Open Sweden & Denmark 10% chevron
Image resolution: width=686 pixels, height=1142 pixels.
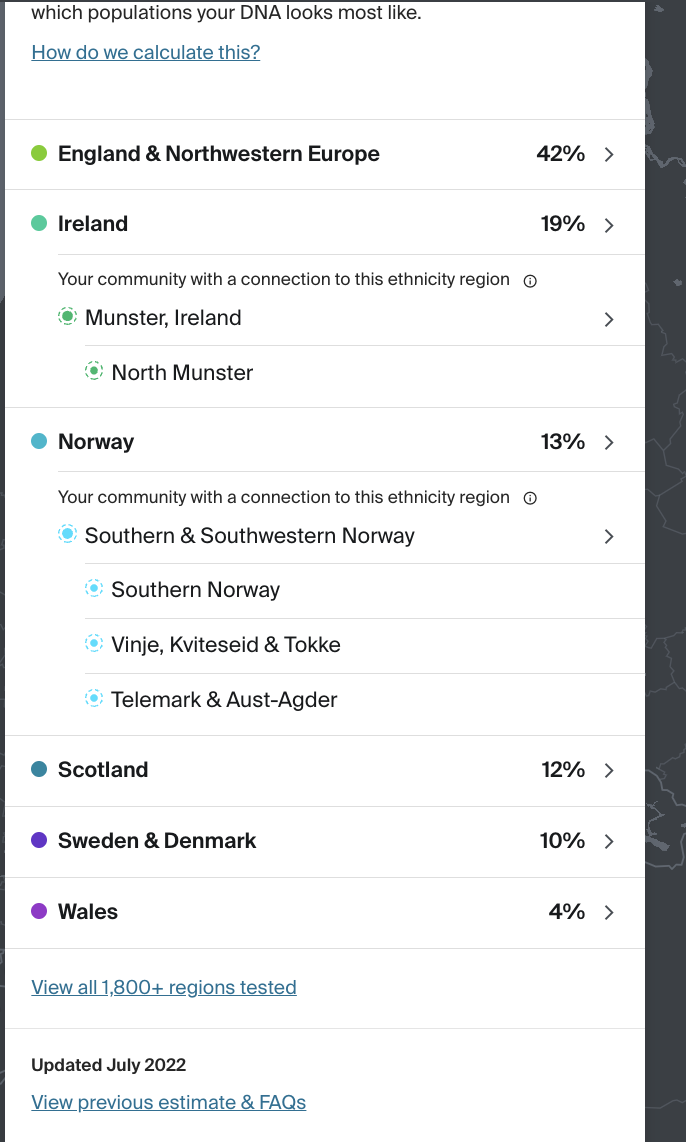[609, 841]
